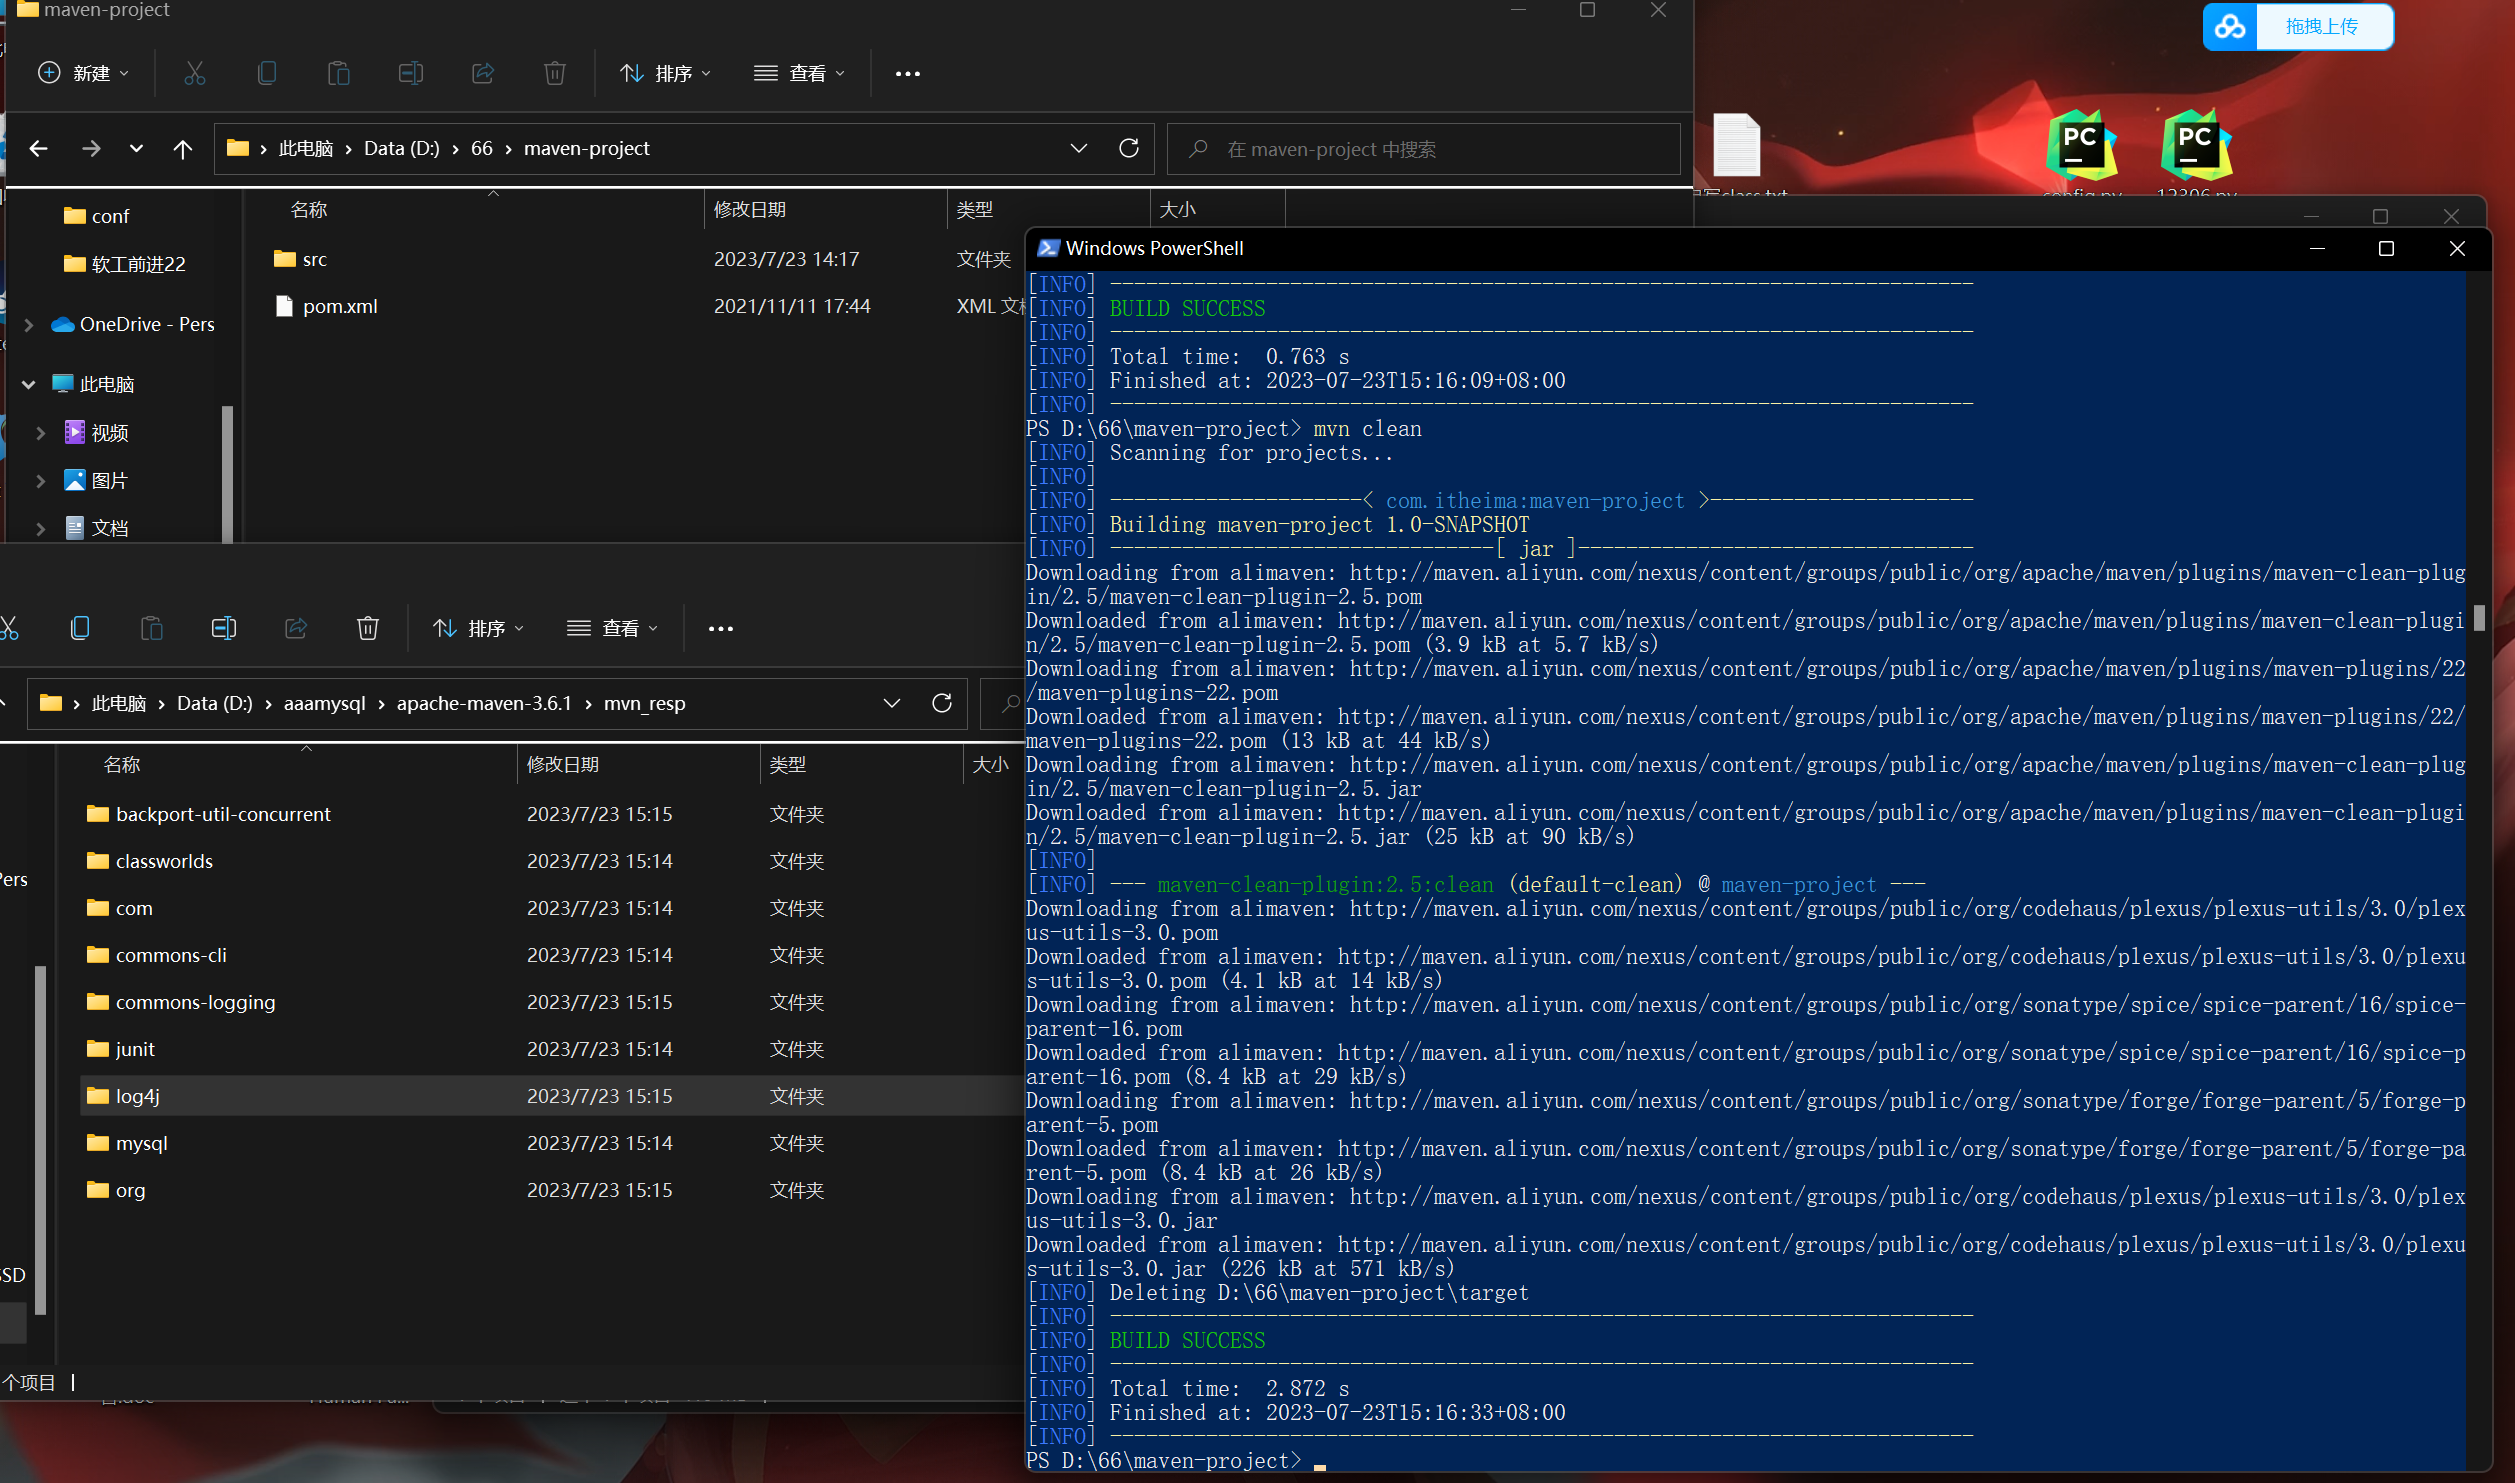Click refresh icon next to mvn_resp address bar
Image resolution: width=2515 pixels, height=1483 pixels.
[x=942, y=703]
